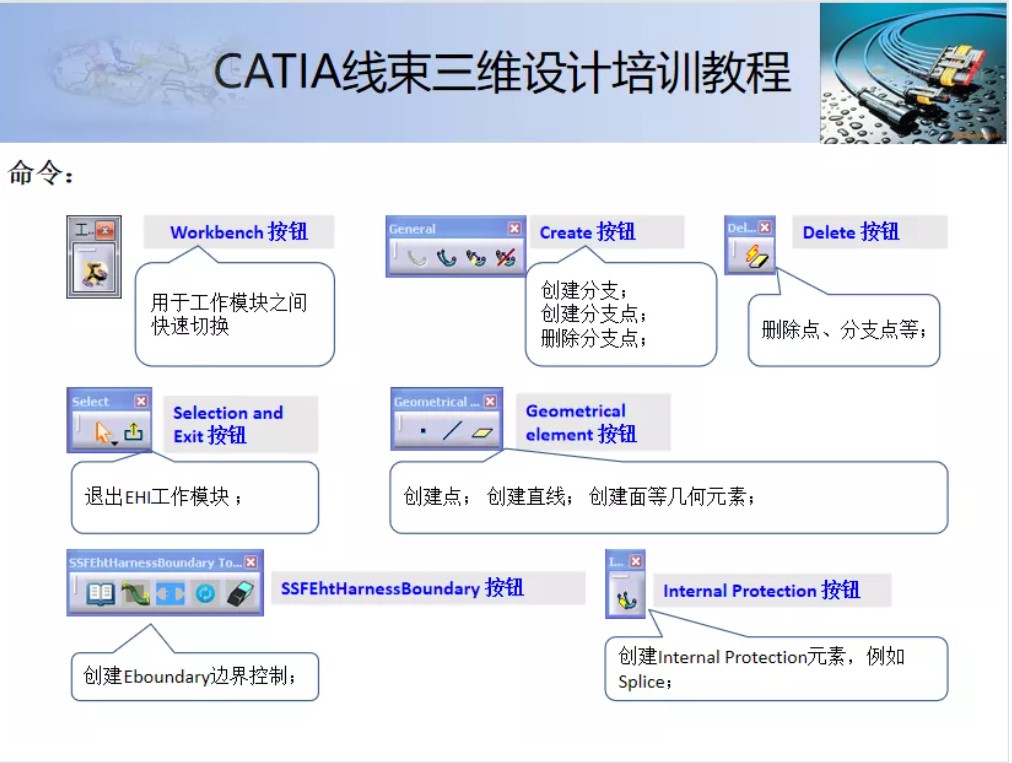1012x763 pixels.
Task: Select the create branch tool in General toolbar
Action: [x=447, y=258]
